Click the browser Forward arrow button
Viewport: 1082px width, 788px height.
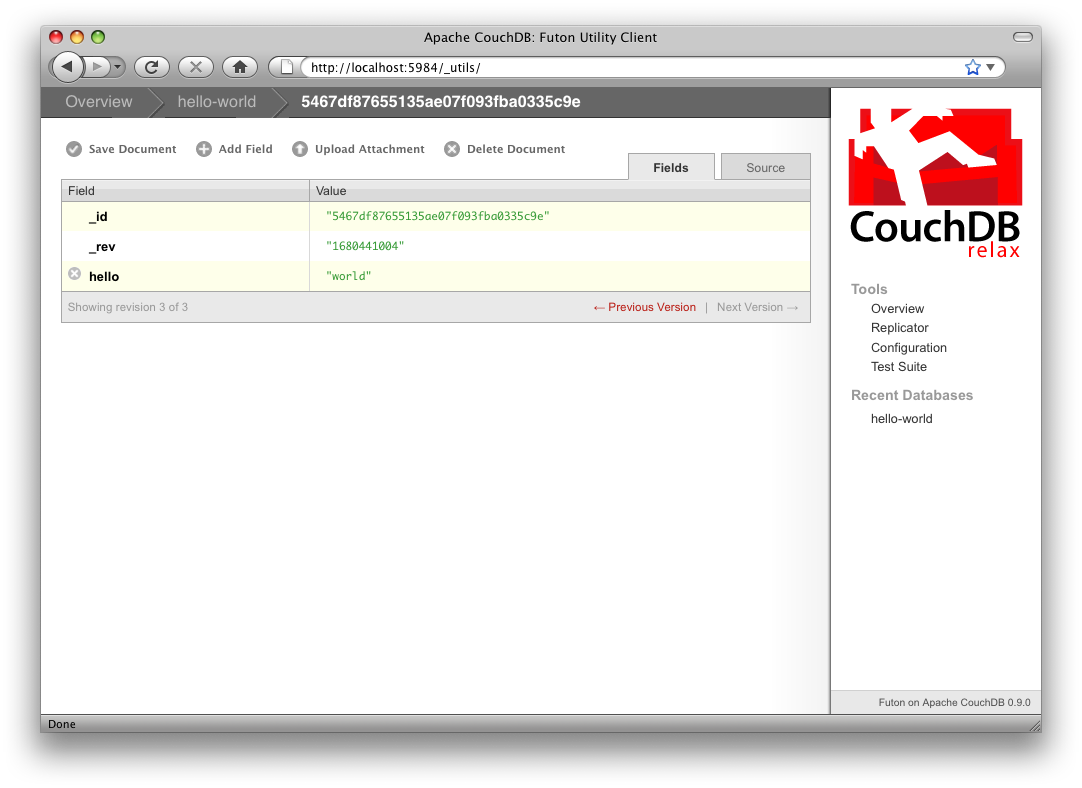coord(97,67)
